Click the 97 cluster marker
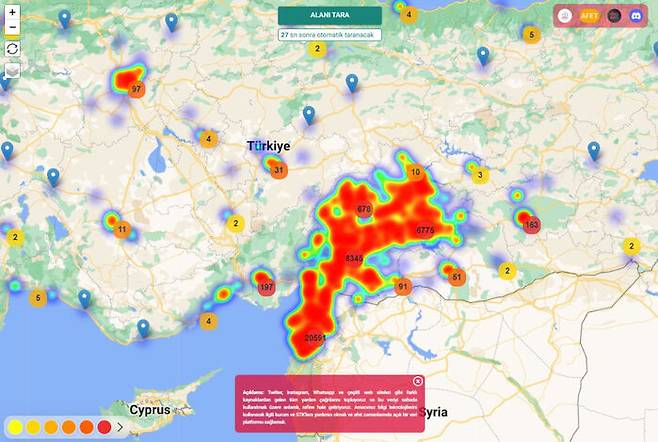The width and height of the screenshot is (658, 442). click(137, 89)
